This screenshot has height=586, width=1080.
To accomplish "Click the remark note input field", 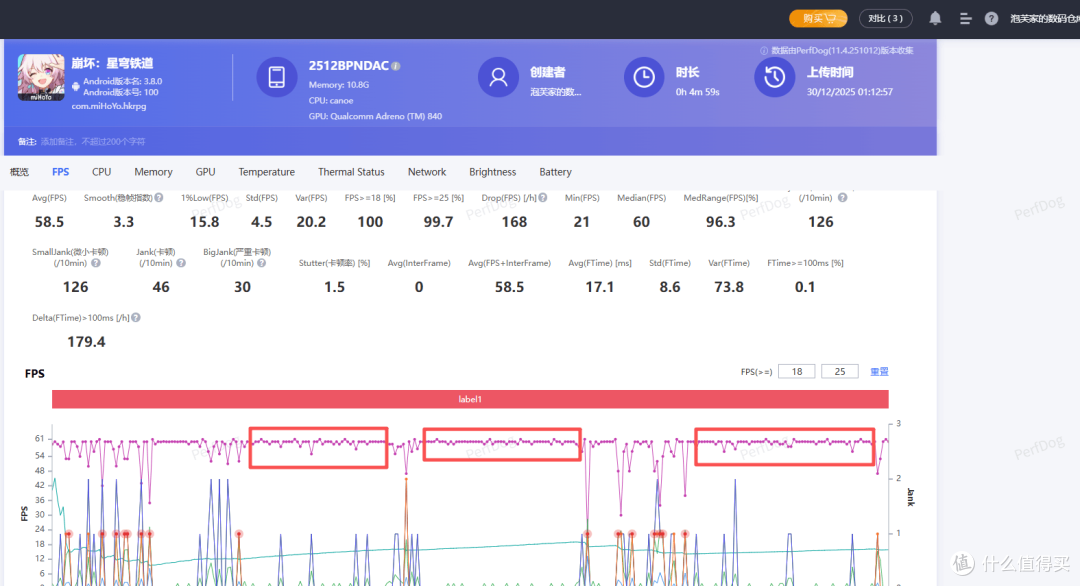I will (x=93, y=141).
